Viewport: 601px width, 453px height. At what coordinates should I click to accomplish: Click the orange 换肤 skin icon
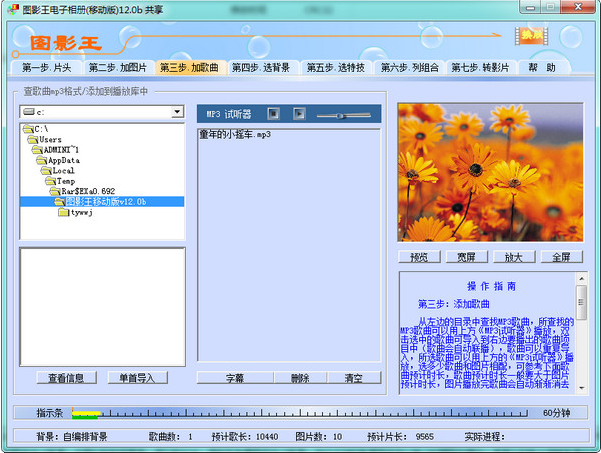[x=531, y=36]
